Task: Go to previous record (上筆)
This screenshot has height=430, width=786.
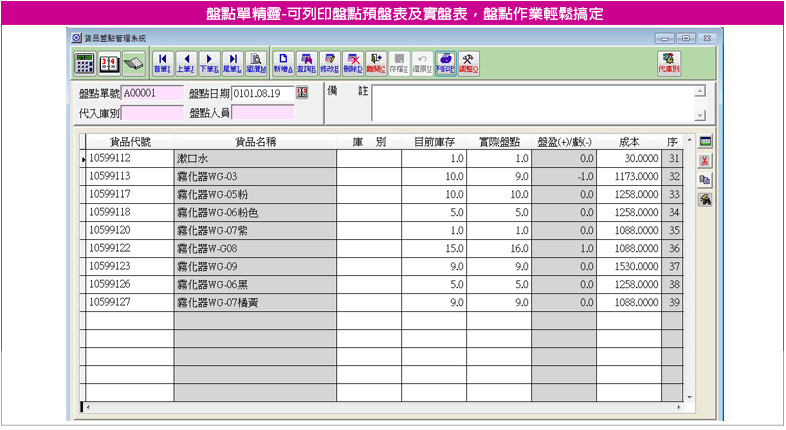Action: pyautogui.click(x=185, y=62)
